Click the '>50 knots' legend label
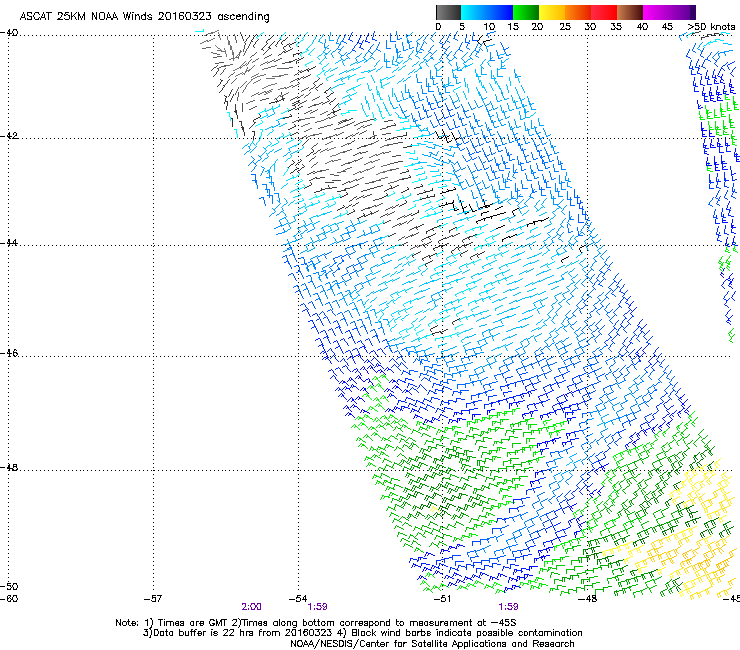740x650 pixels. click(x=712, y=27)
